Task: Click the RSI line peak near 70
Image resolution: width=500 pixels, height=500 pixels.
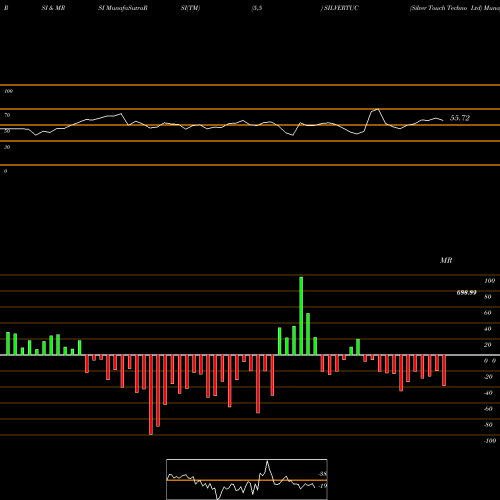Action: click(x=378, y=109)
